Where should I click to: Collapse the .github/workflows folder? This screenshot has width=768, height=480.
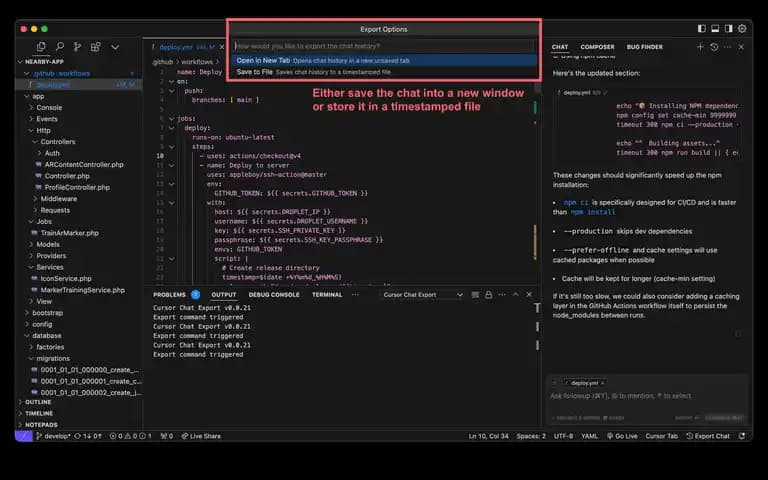(x=62, y=73)
